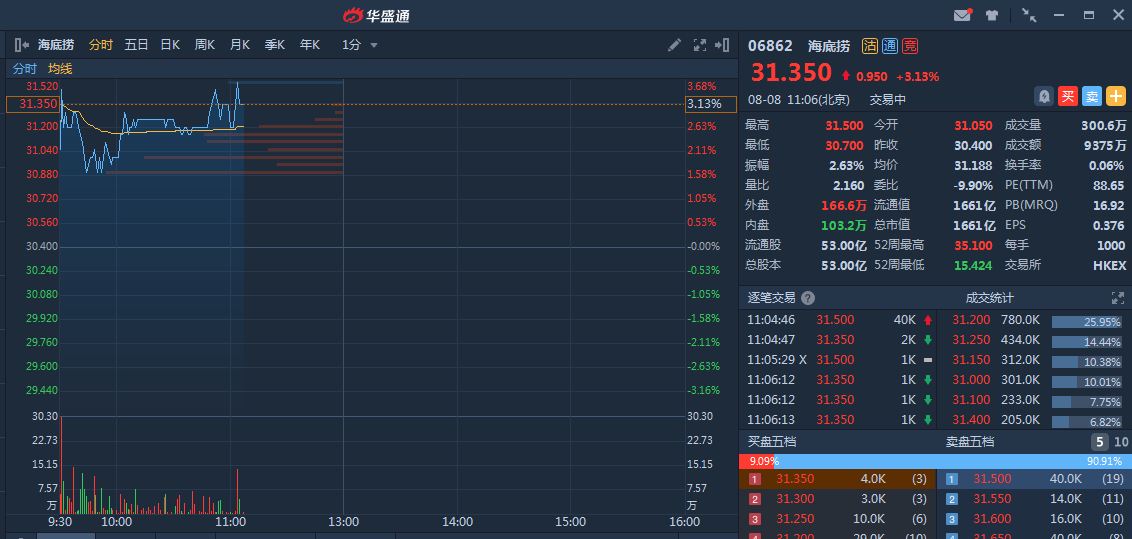Screen dimensions: 1132x539
Task: Expand the chart to fullscreen
Action: point(699,45)
